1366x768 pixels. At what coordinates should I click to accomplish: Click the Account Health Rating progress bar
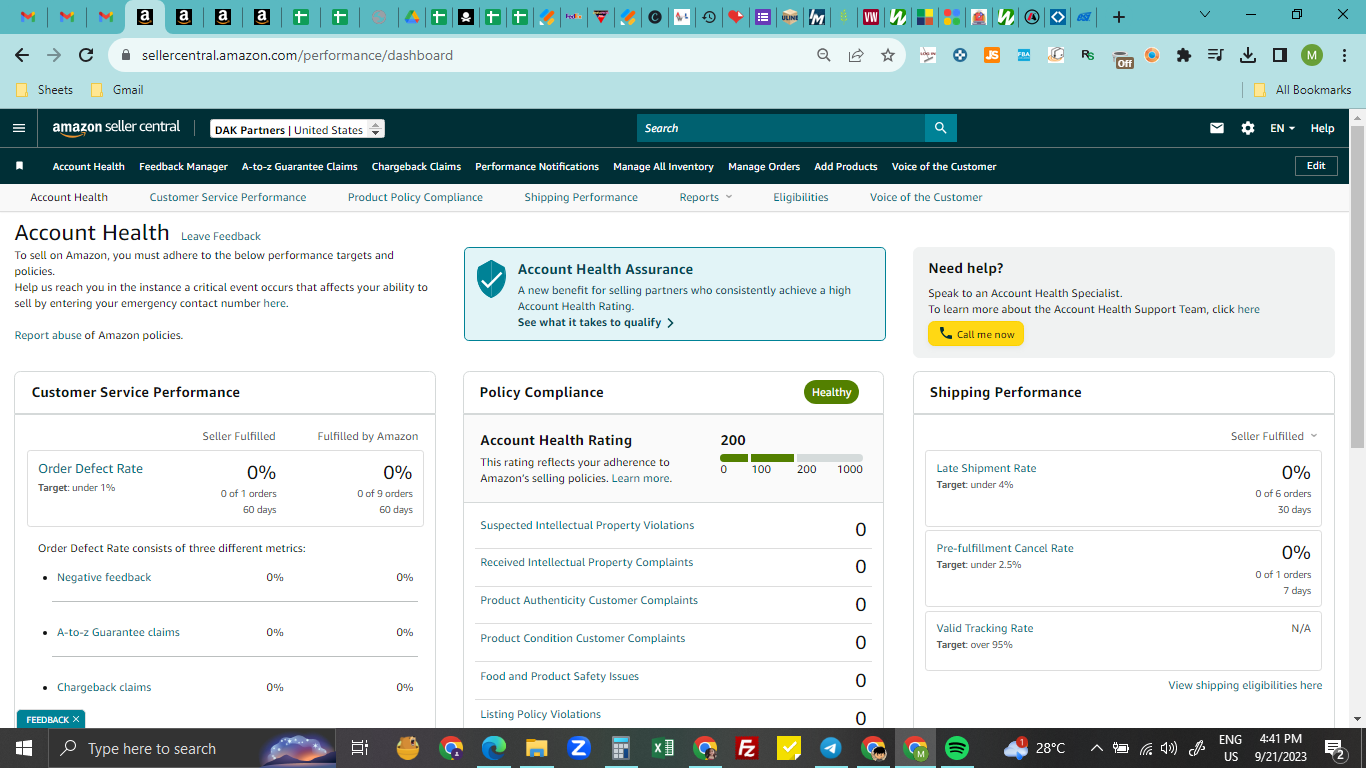coord(791,458)
